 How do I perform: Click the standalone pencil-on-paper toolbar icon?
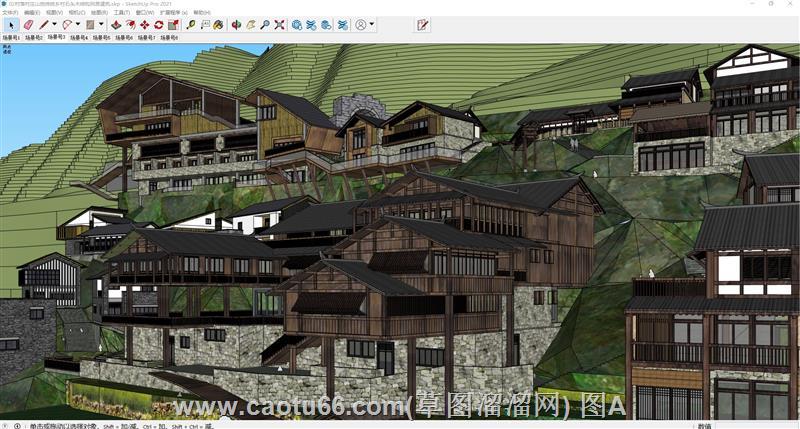422,24
